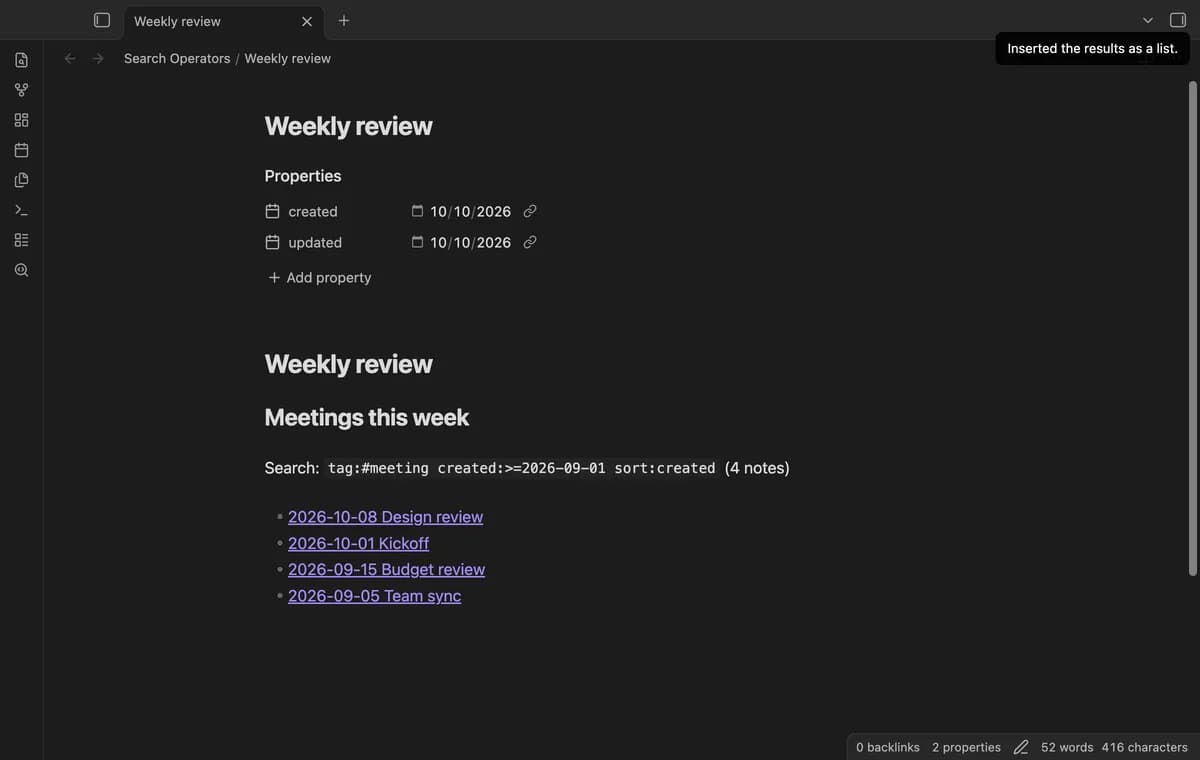Edit the created date value 10/10/2026

[470, 211]
